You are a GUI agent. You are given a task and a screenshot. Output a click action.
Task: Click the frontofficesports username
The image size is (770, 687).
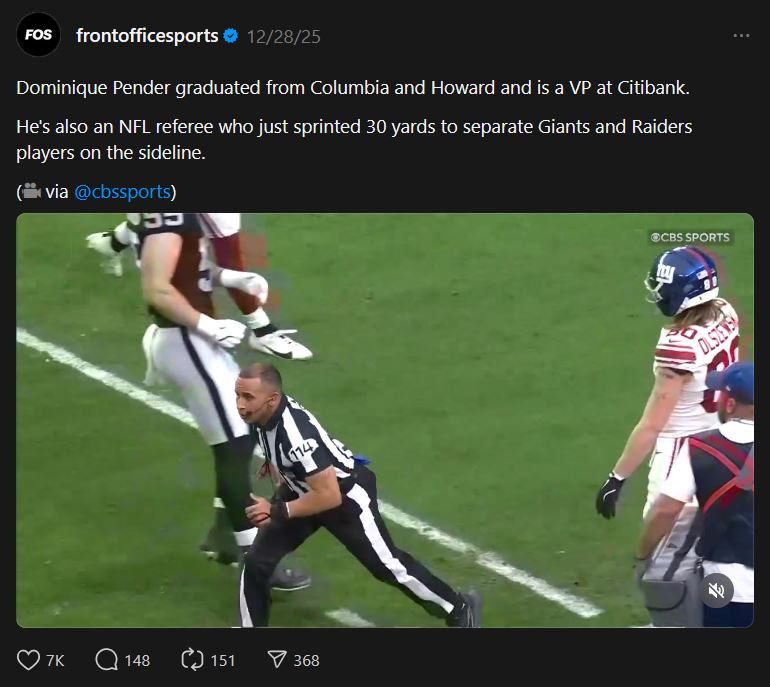(147, 36)
